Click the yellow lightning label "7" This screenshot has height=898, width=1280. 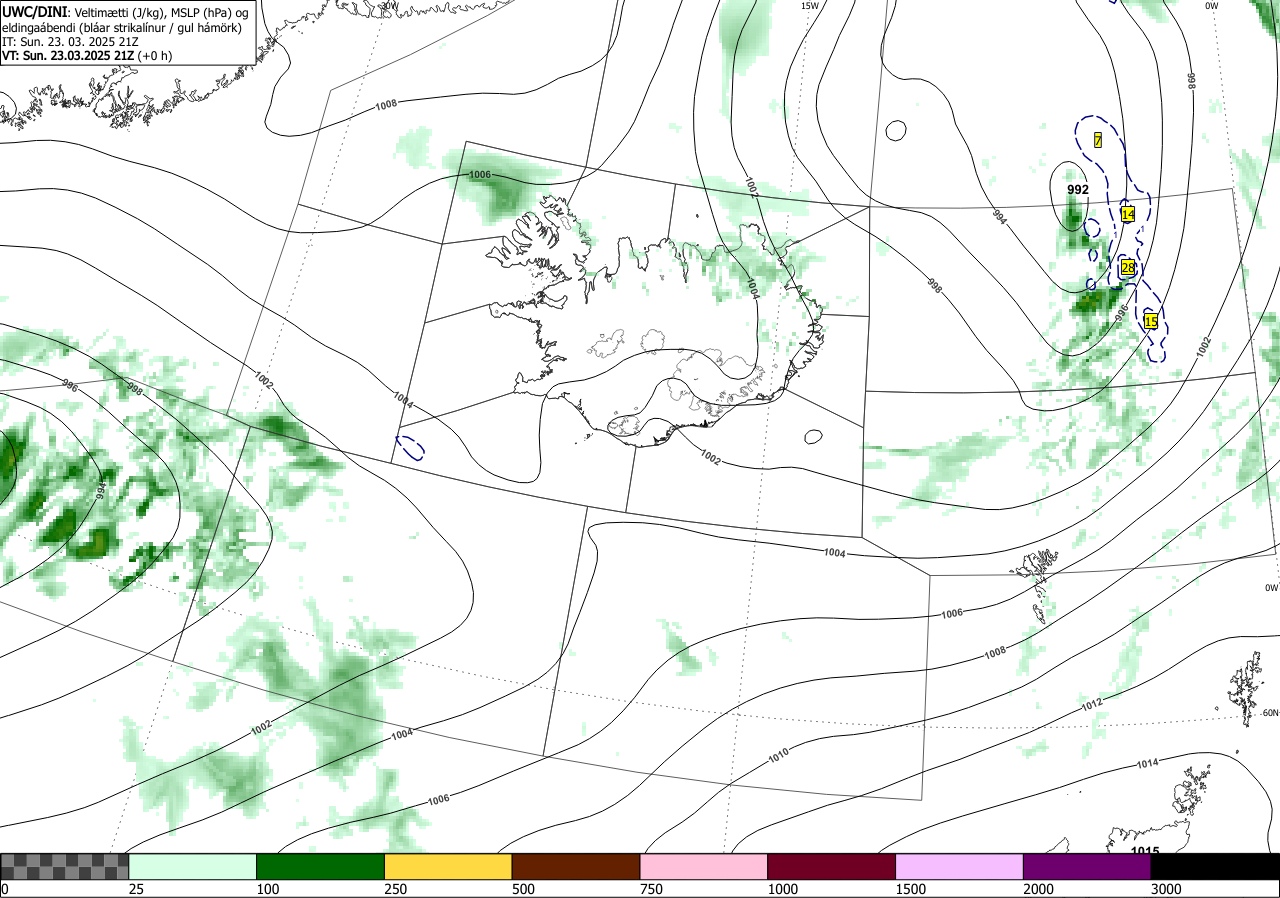[x=1097, y=140]
